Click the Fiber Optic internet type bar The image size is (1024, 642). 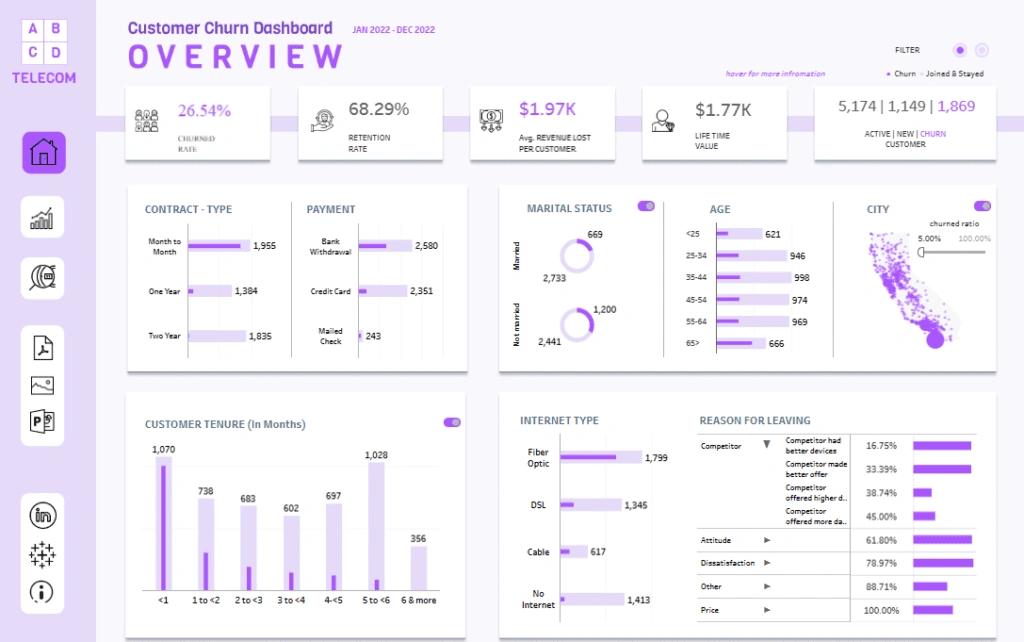(600, 457)
